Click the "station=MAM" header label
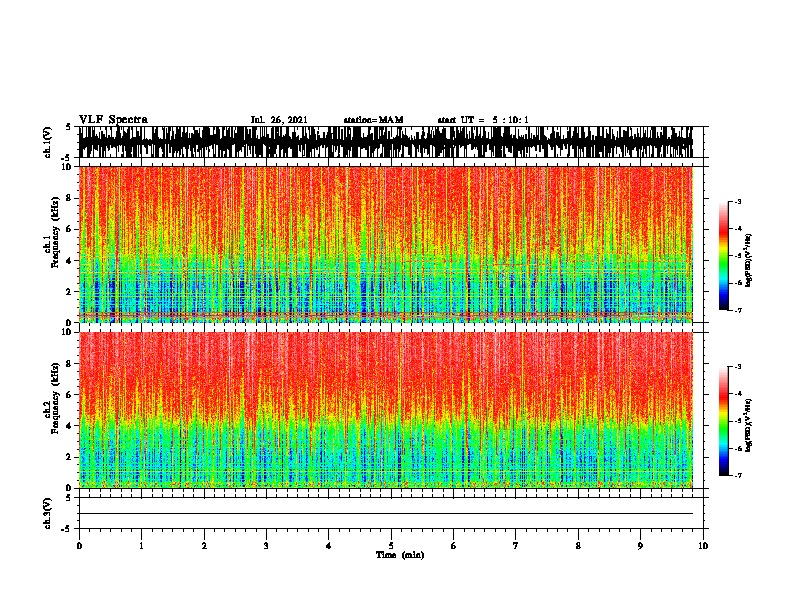 (373, 120)
